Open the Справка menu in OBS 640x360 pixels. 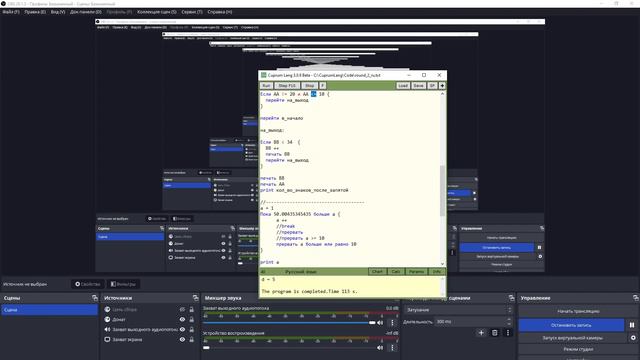[x=220, y=12]
